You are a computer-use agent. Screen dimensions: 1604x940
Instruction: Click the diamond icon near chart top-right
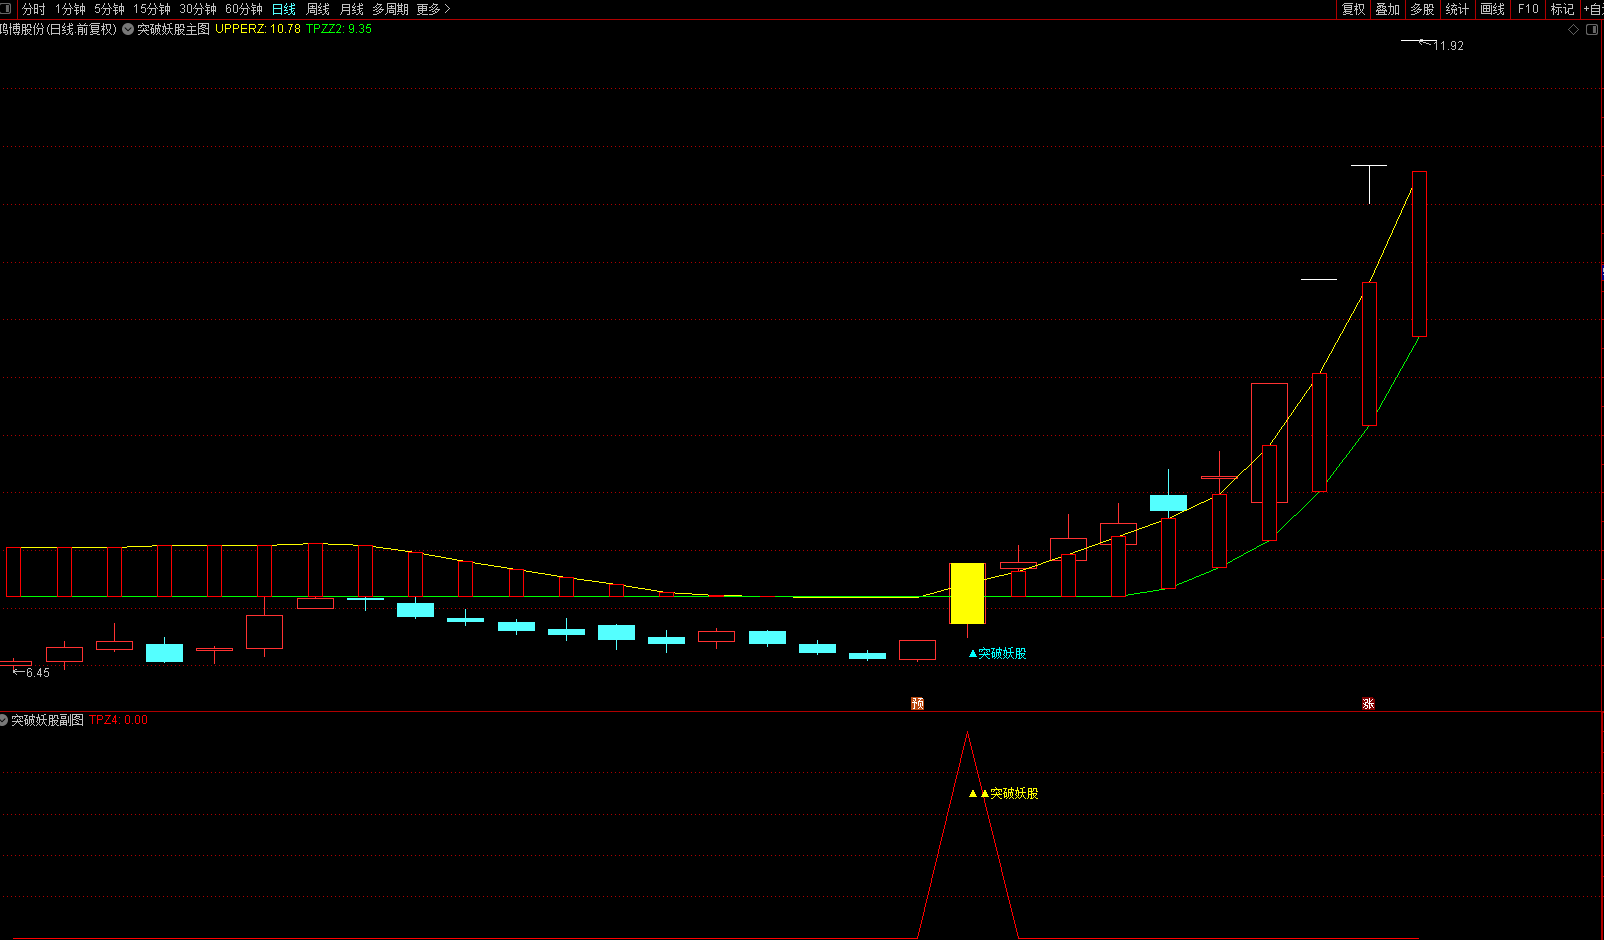coord(1573,30)
